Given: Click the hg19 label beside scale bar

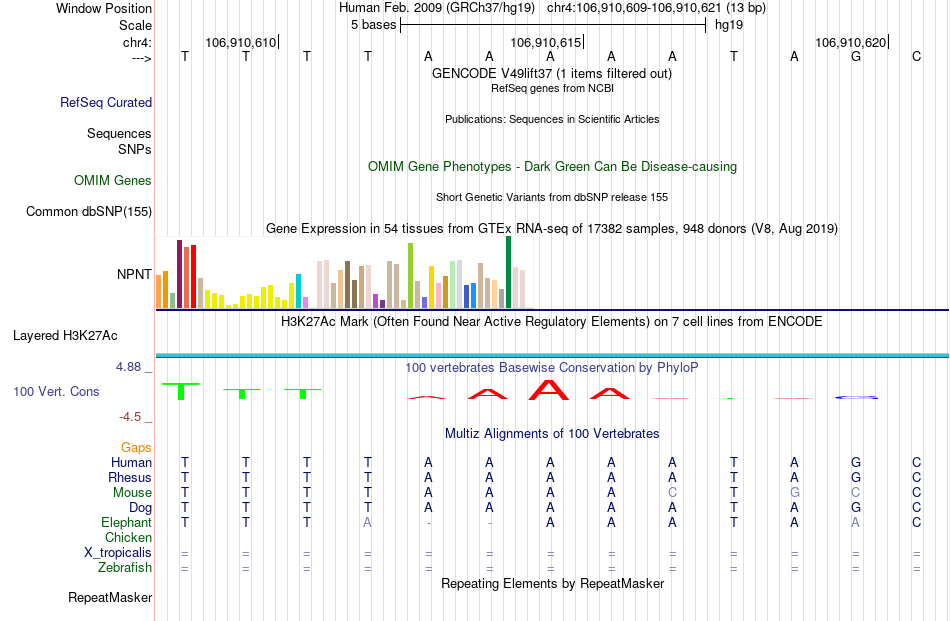Looking at the screenshot, I should pos(729,25).
